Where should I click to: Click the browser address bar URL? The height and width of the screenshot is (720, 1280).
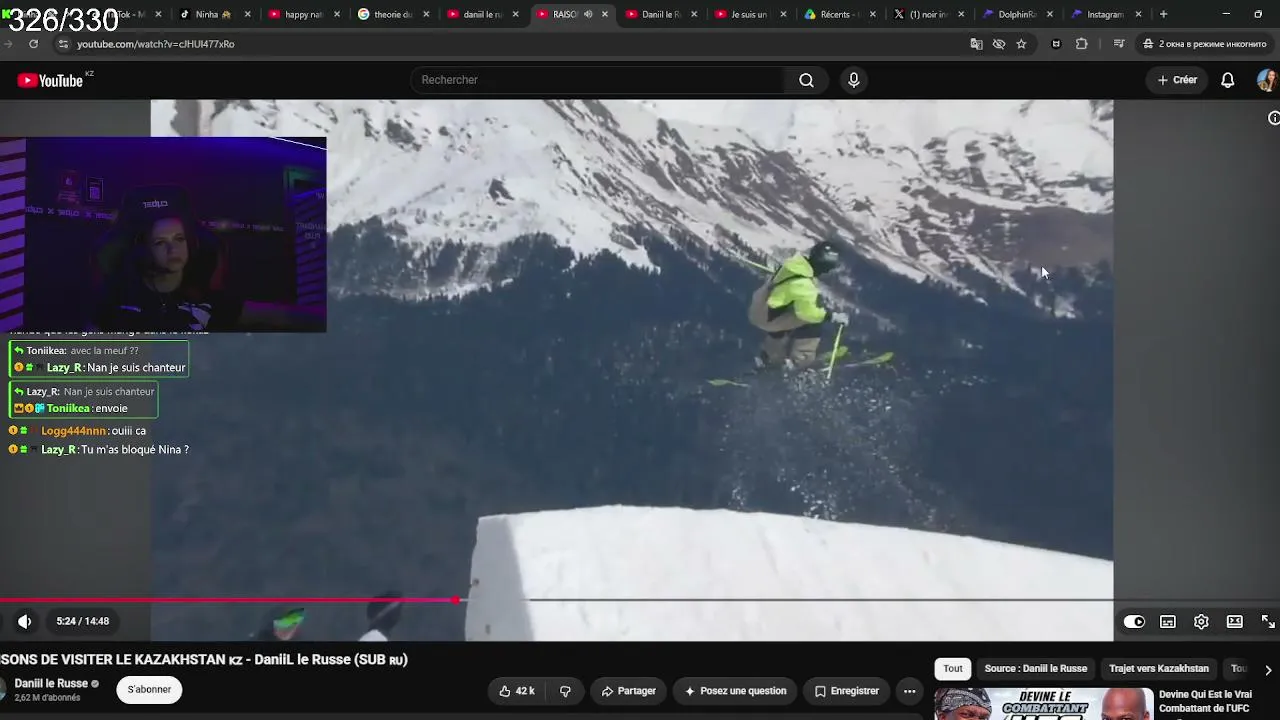156,44
